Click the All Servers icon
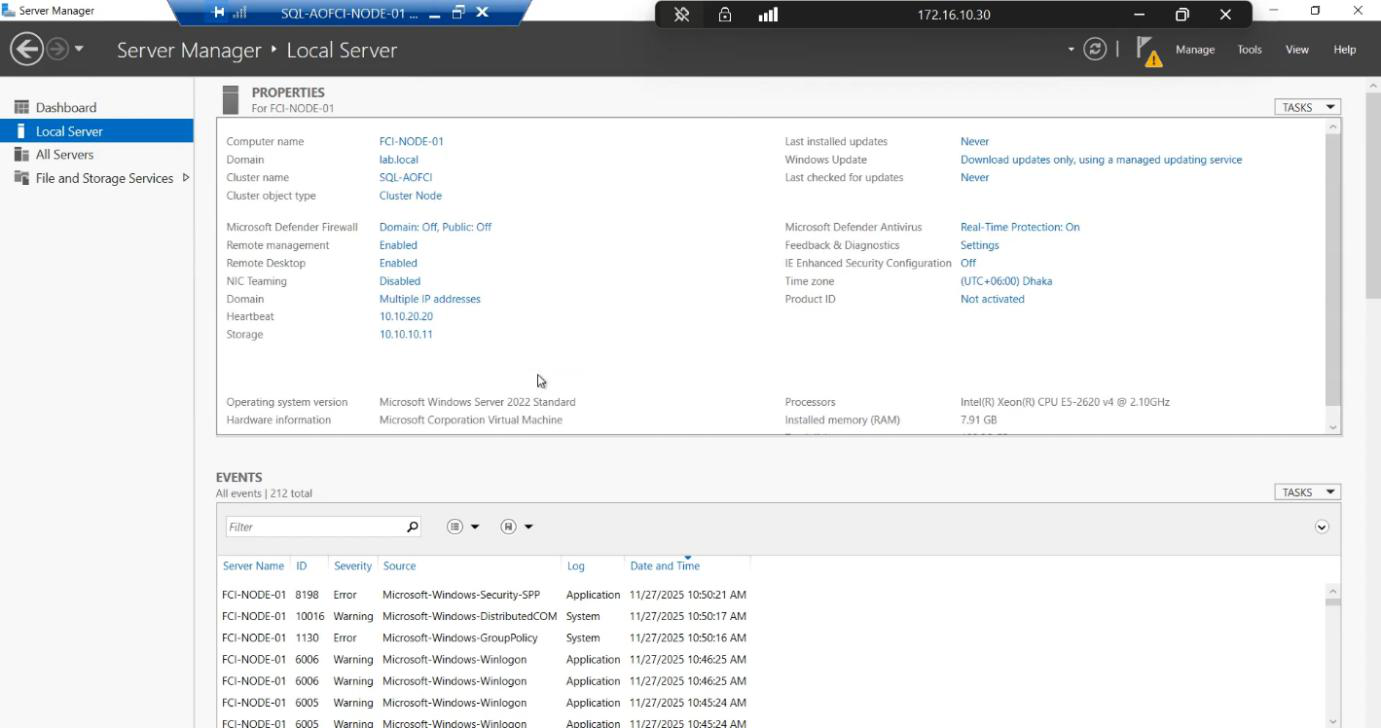 point(21,154)
